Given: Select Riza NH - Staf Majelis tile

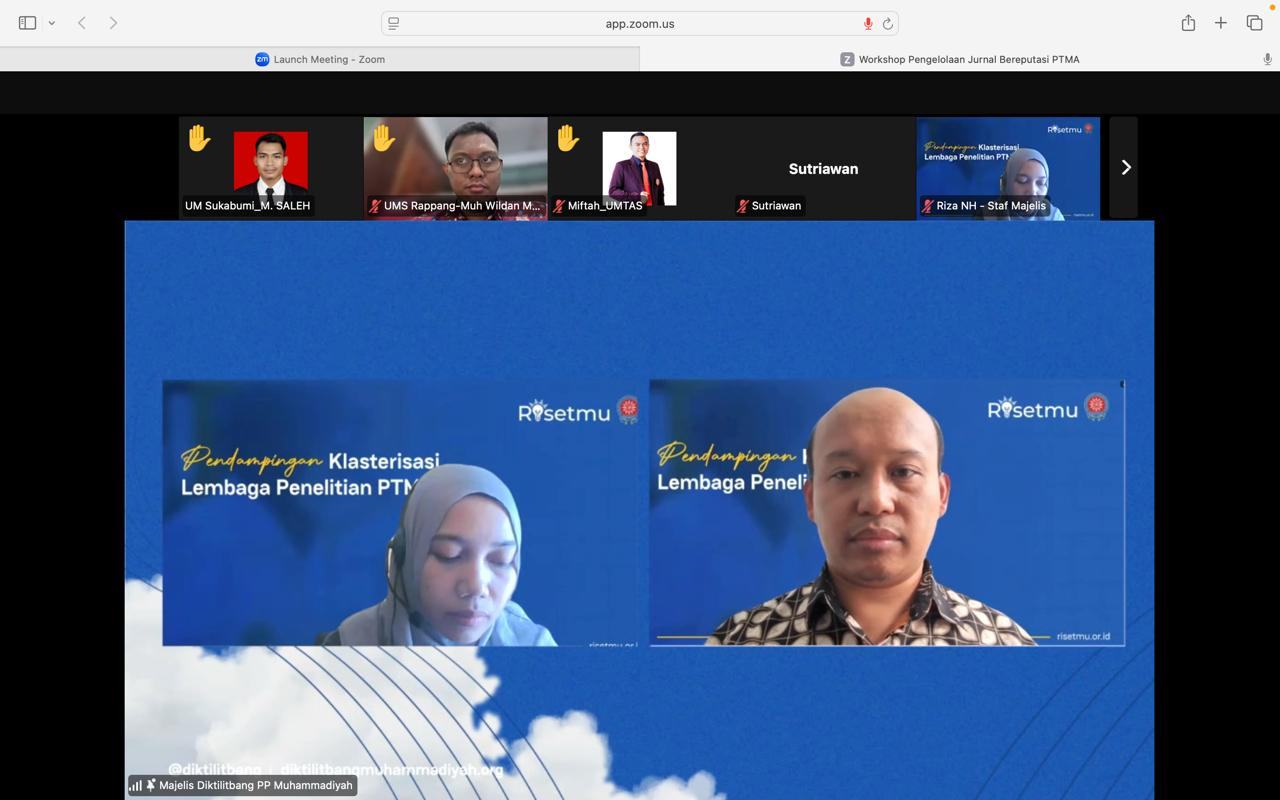Looking at the screenshot, I should coord(1008,168).
